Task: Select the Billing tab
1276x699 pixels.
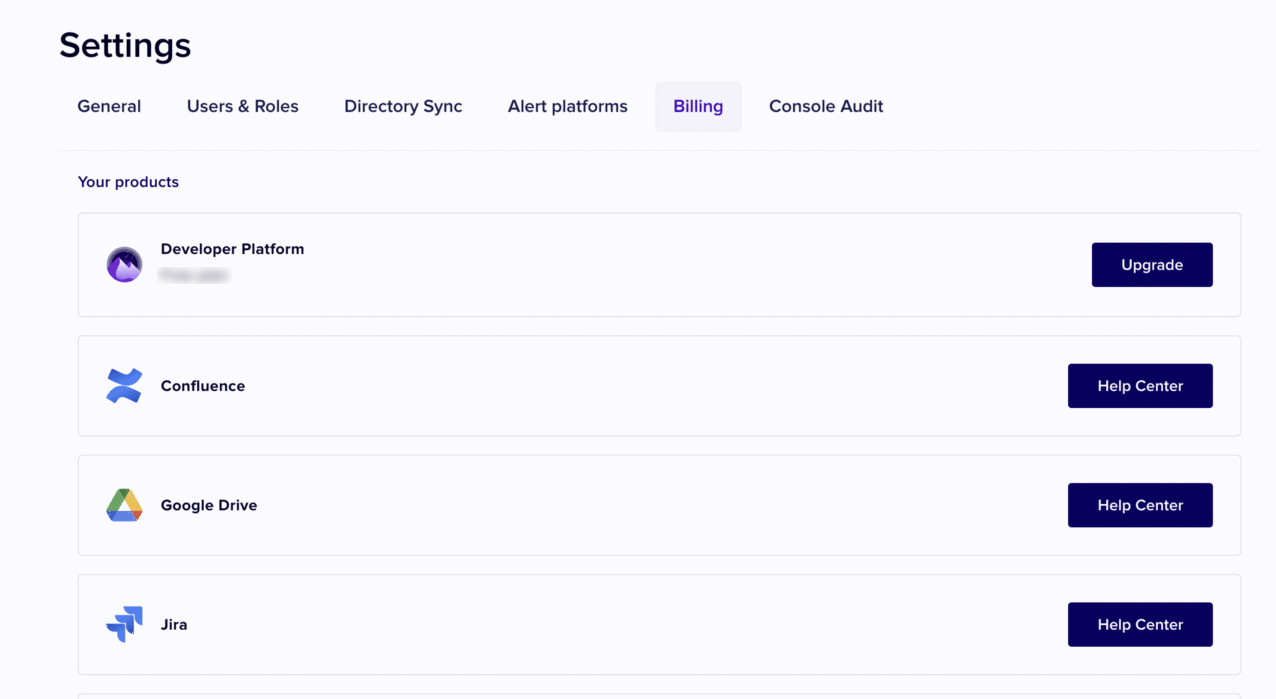Action: point(698,106)
